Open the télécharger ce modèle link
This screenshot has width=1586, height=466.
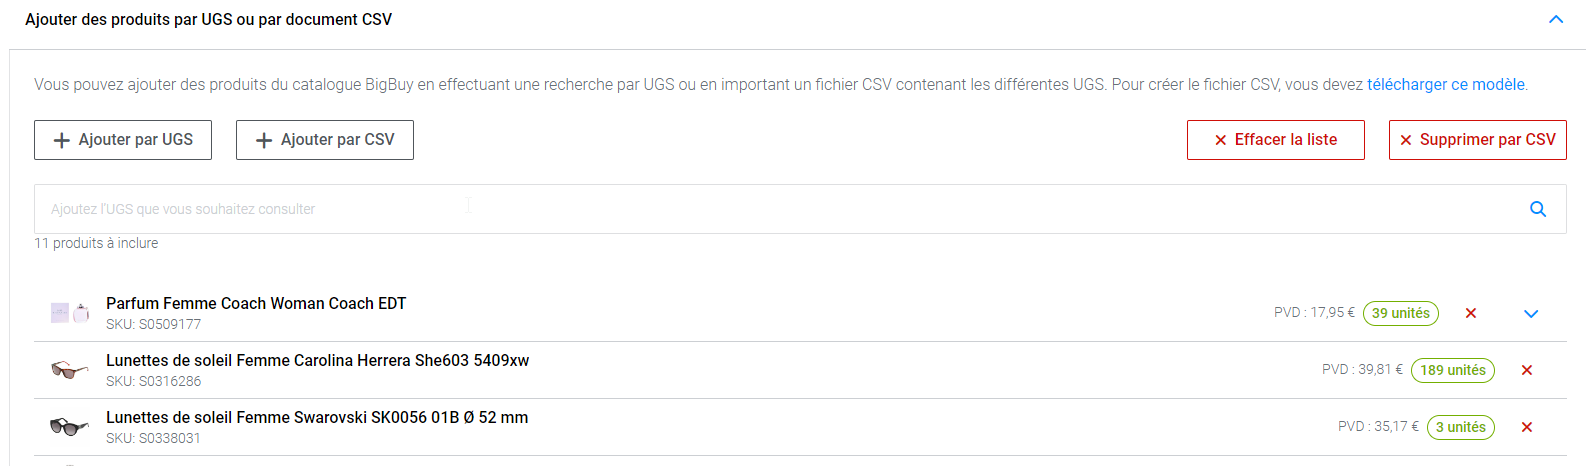point(1446,85)
